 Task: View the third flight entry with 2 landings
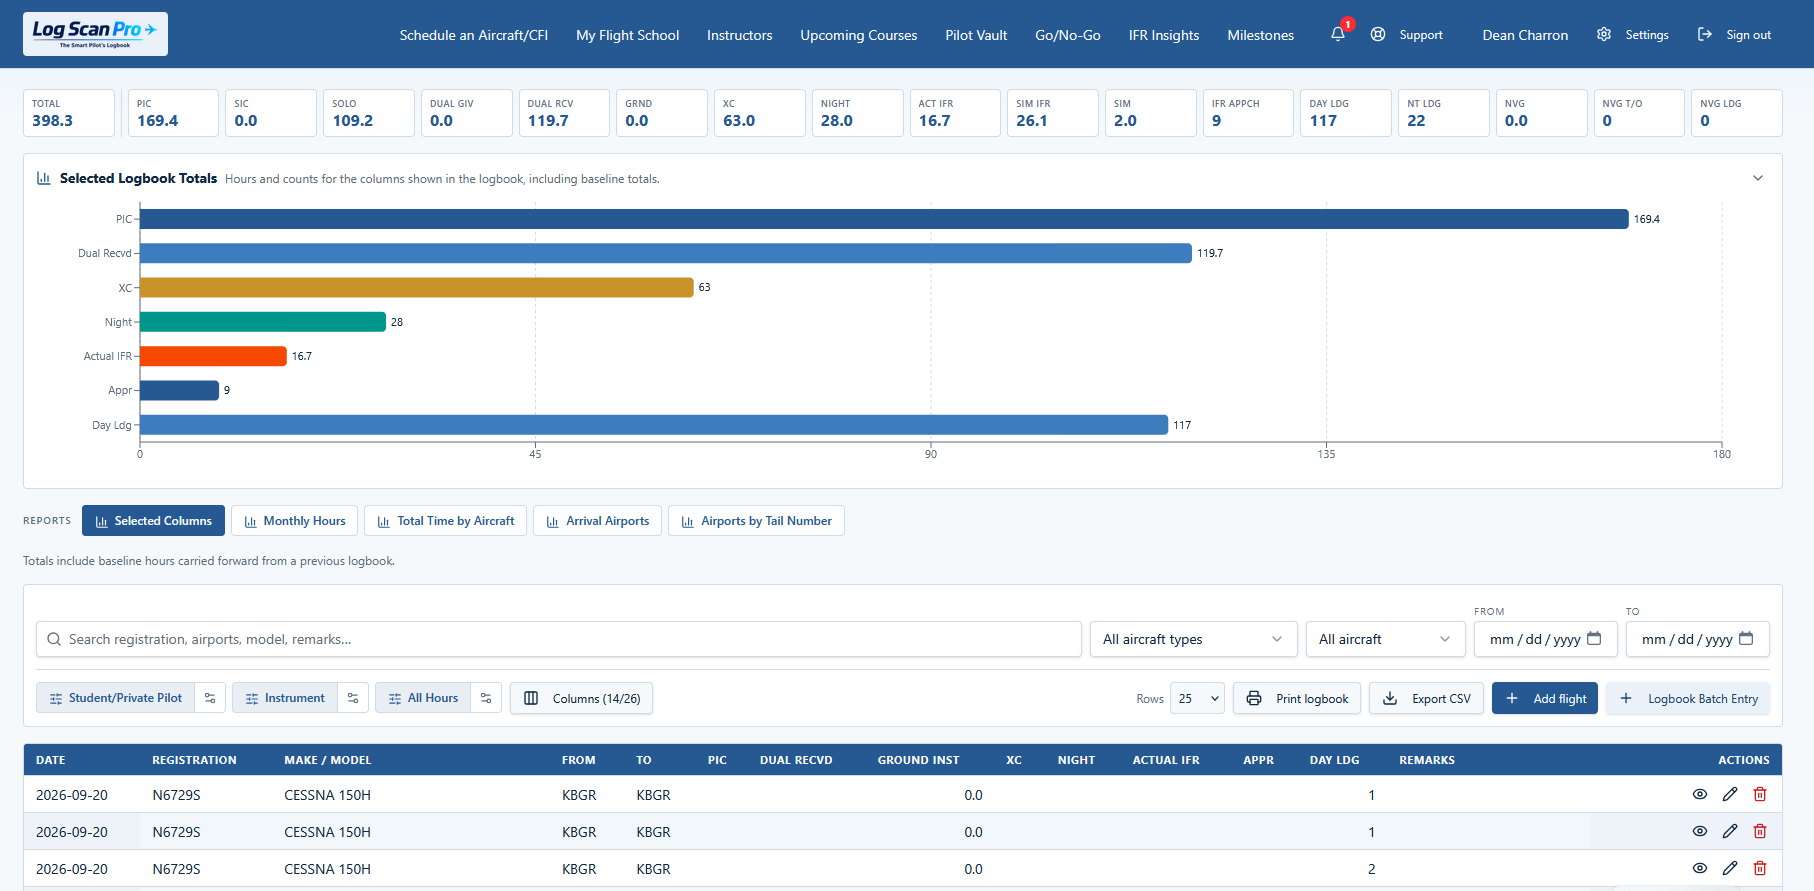click(1700, 868)
